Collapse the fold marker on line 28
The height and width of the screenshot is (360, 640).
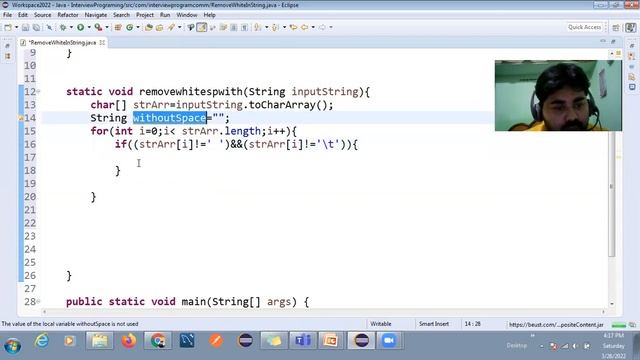click(39, 302)
